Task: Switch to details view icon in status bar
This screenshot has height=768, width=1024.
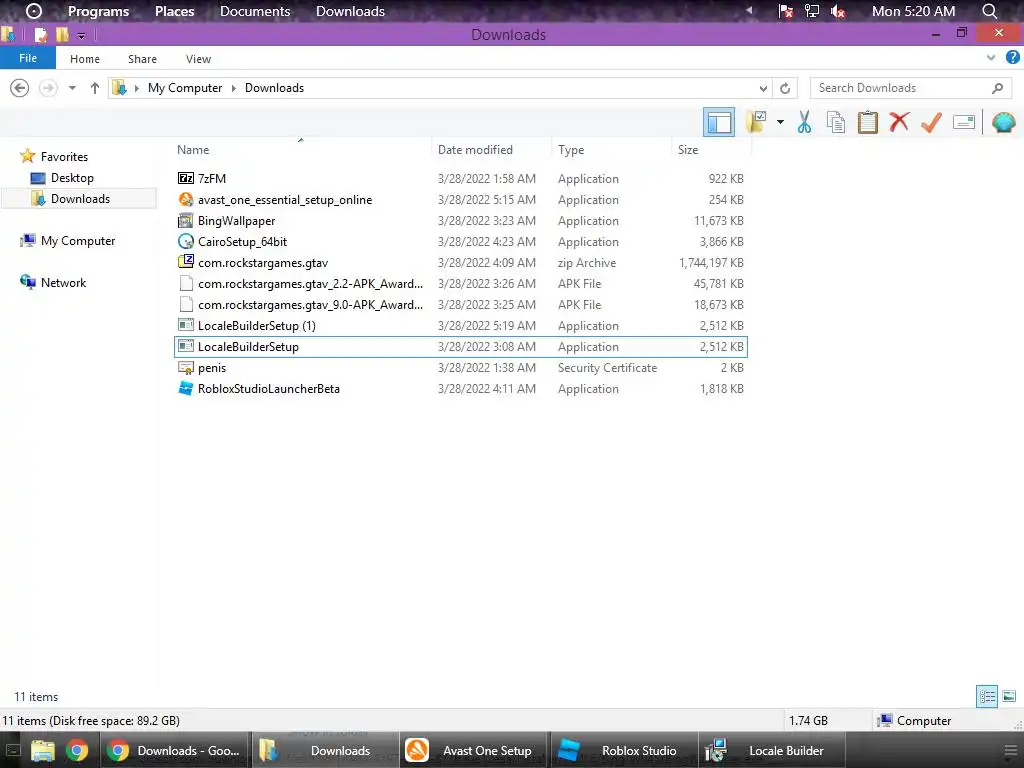Action: click(x=987, y=696)
